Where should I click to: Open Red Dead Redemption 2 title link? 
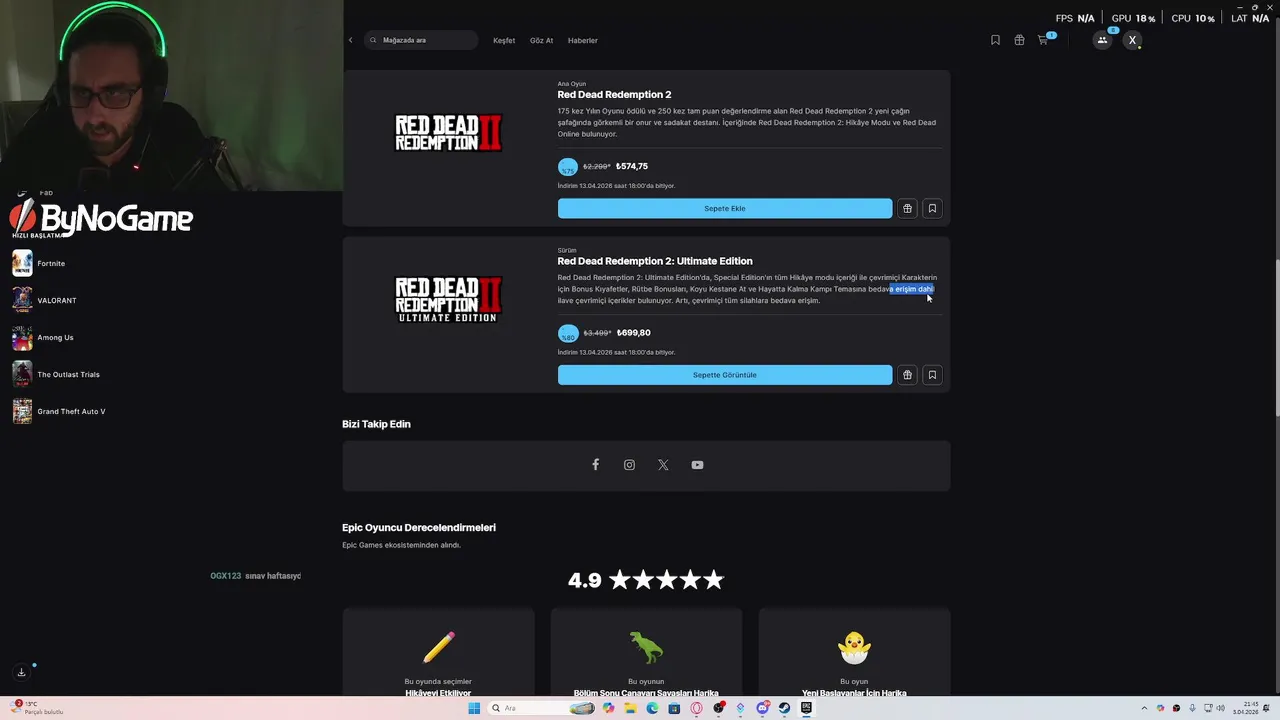tap(614, 95)
